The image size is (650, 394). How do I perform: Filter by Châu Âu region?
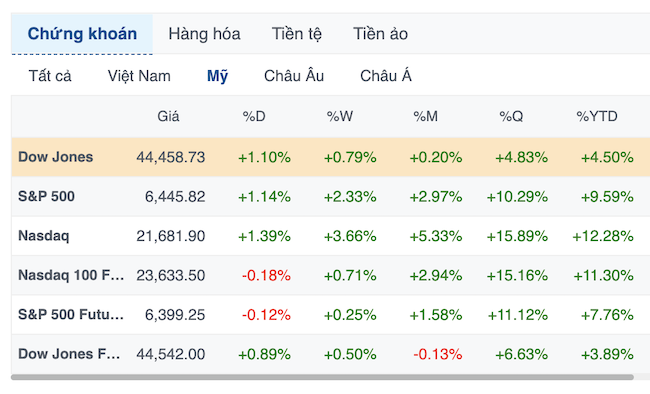pyautogui.click(x=294, y=76)
